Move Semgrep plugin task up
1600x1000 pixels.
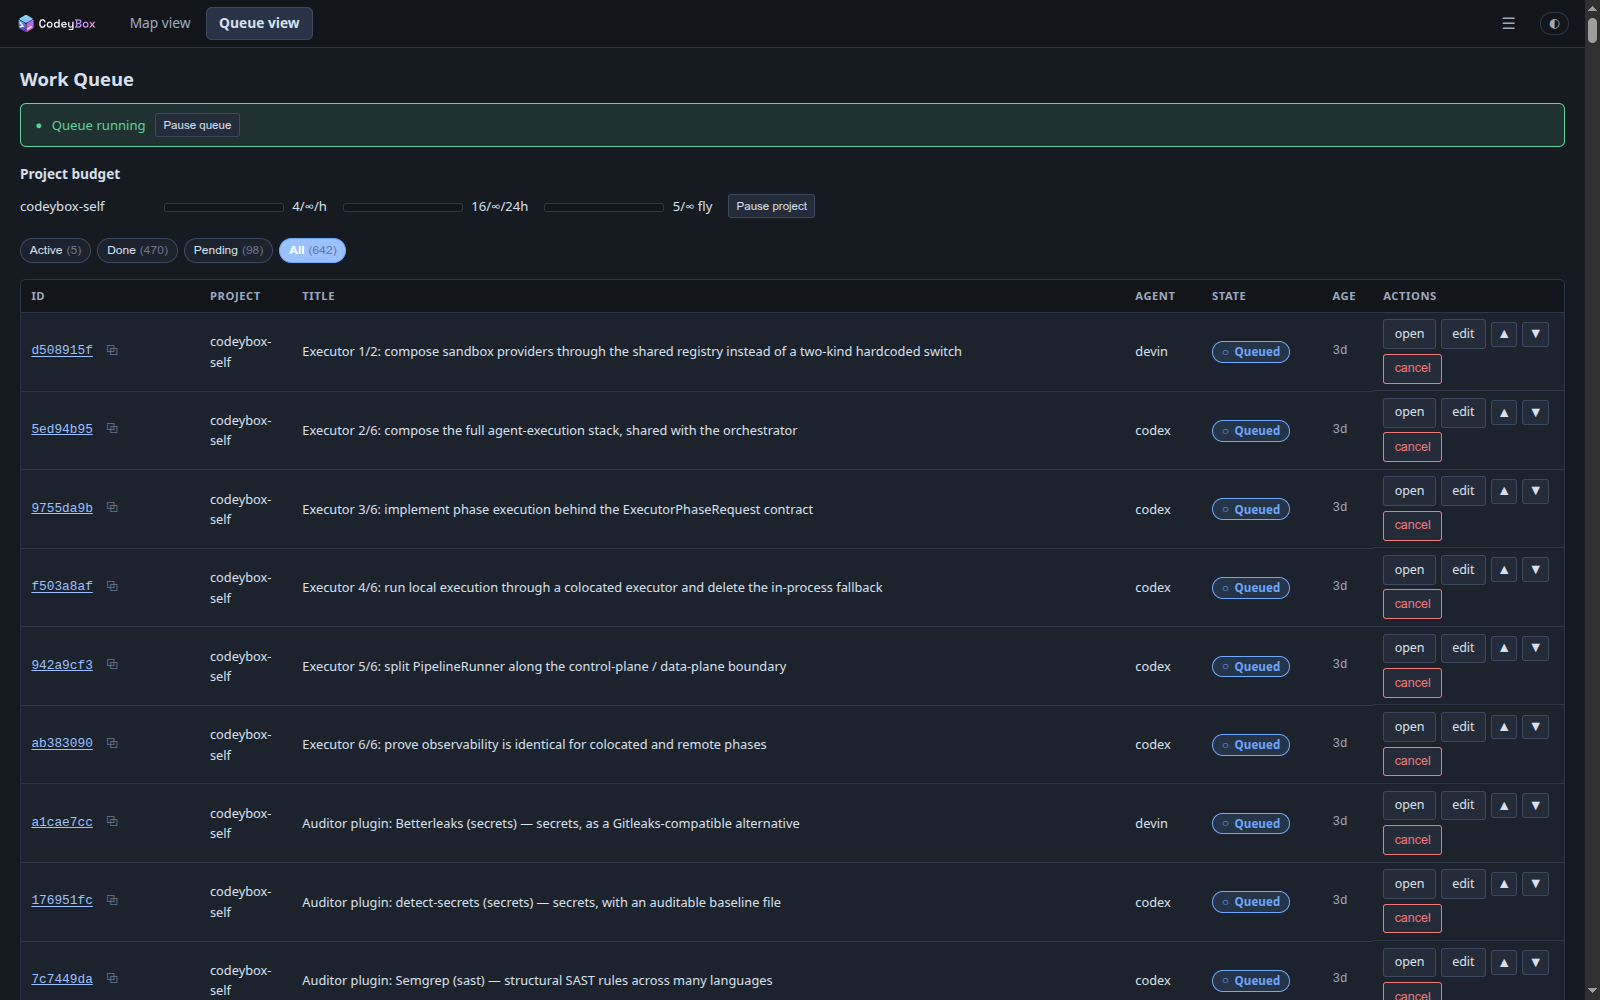1504,963
